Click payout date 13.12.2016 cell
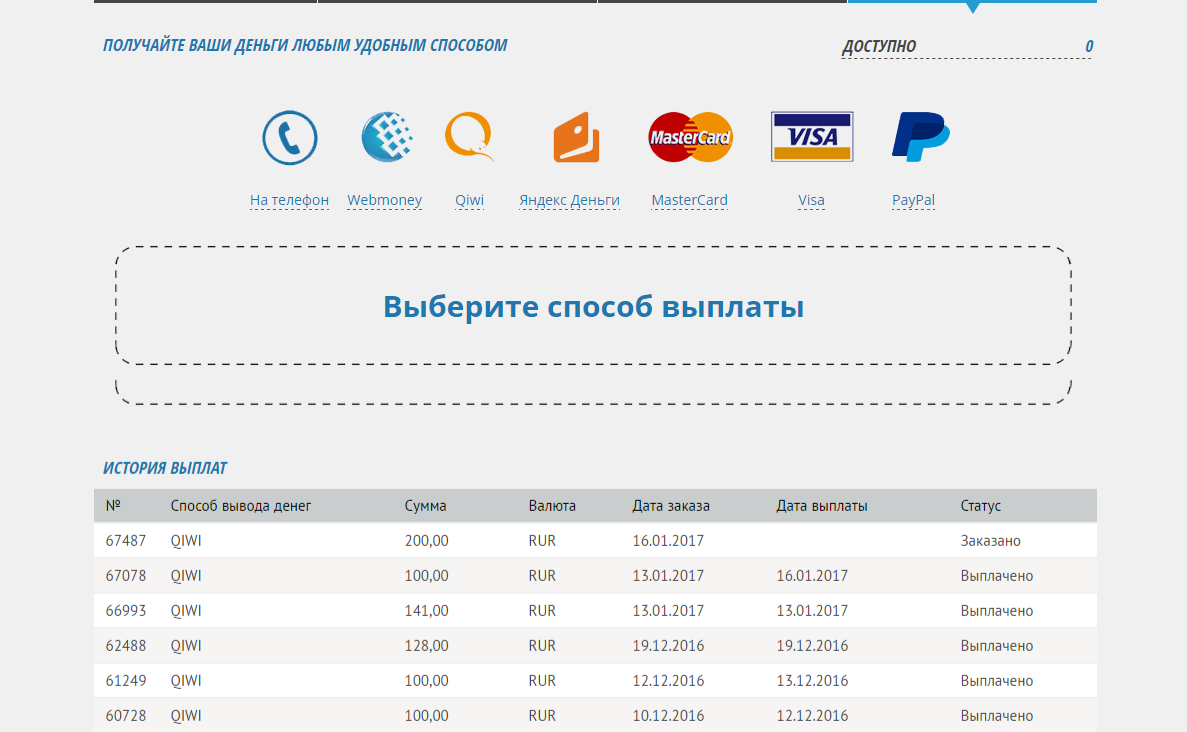Screen dimensions: 1187x732 pyautogui.click(x=812, y=680)
